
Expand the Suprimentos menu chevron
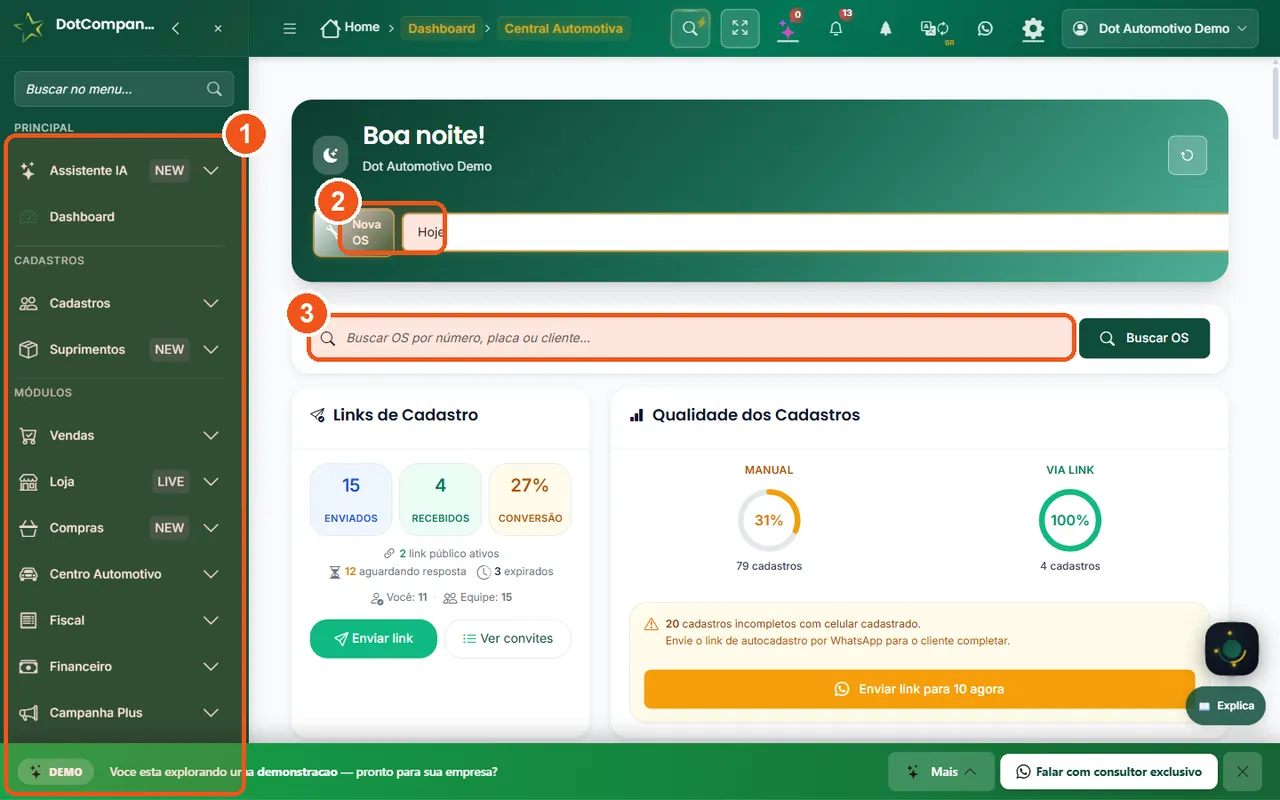click(211, 350)
